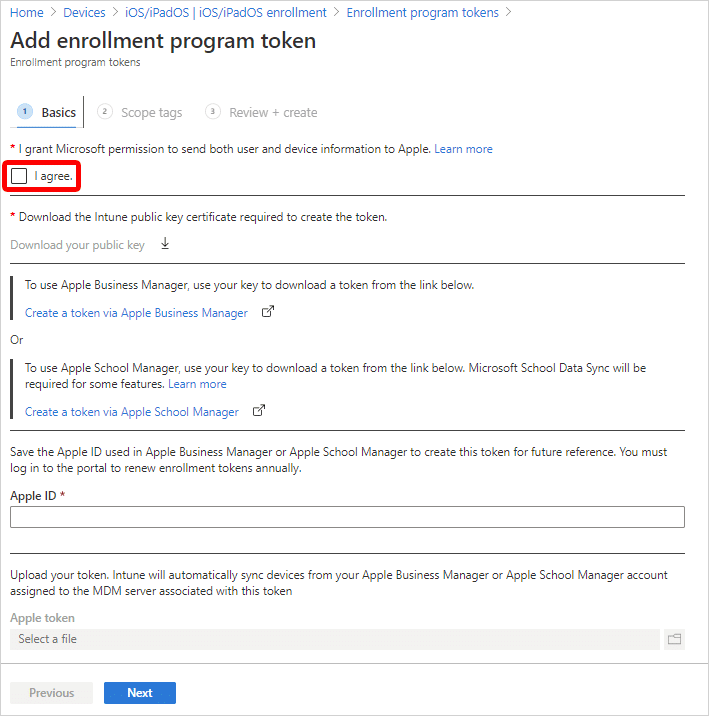Click the Home breadcrumb link
This screenshot has width=709, height=716.
pos(26,12)
